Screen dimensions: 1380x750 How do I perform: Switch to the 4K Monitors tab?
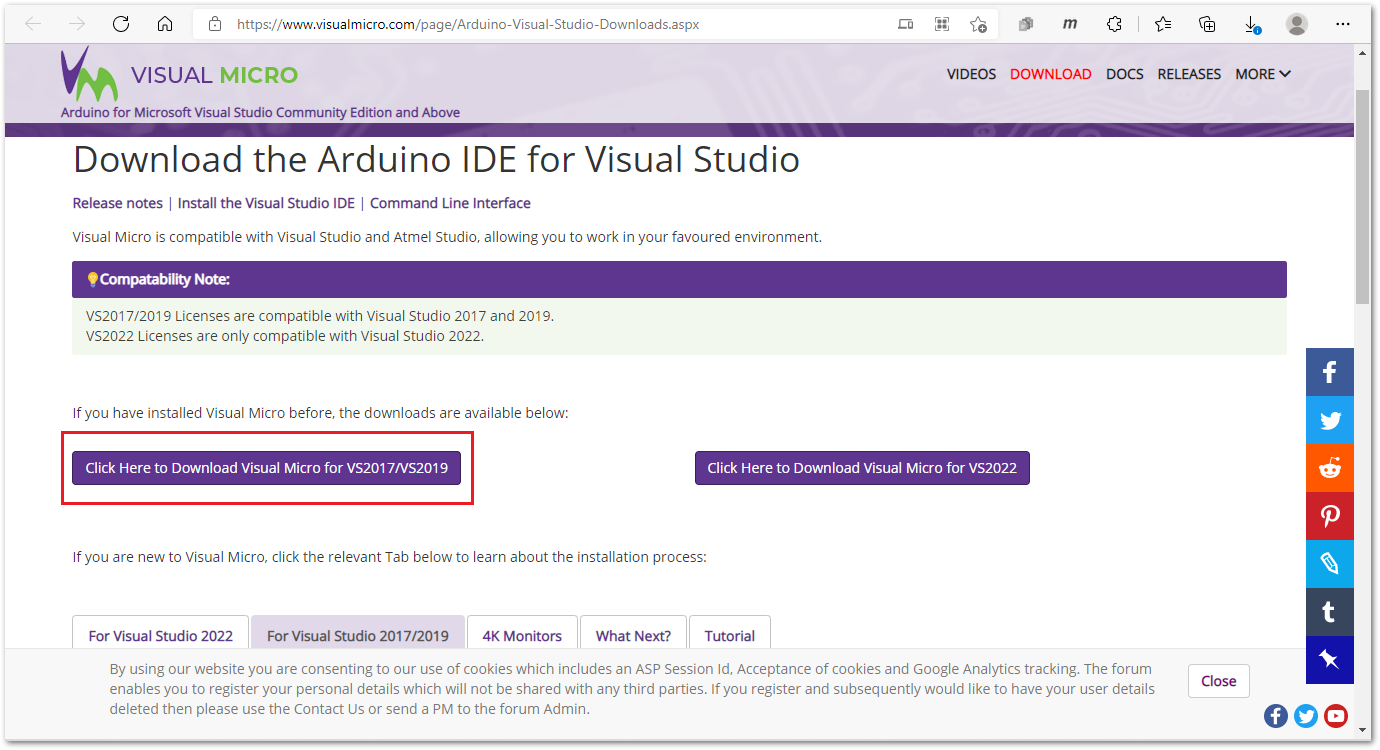click(522, 633)
